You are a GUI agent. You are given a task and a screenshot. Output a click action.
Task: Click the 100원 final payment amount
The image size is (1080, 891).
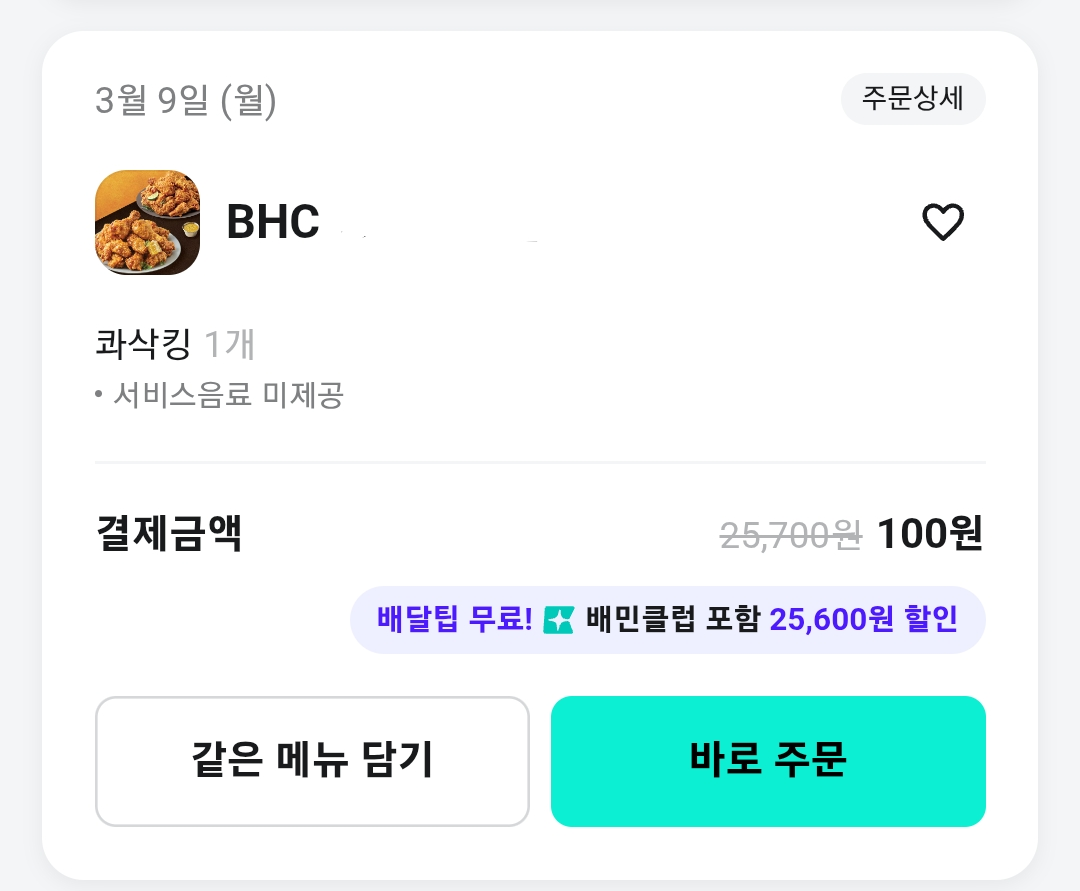click(x=930, y=534)
